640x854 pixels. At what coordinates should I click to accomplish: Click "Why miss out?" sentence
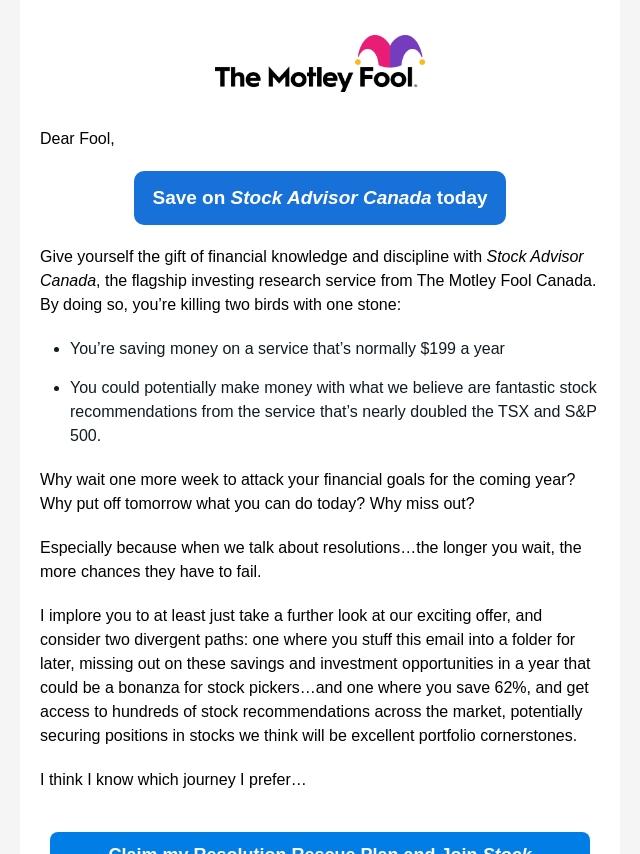pos(421,504)
